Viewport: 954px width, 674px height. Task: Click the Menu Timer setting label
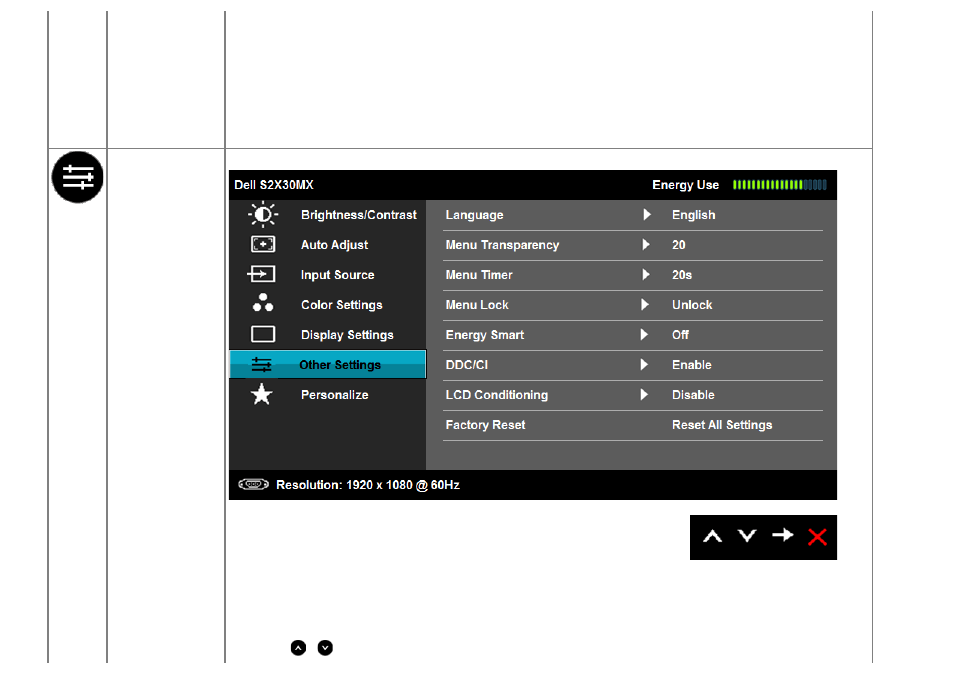479,275
